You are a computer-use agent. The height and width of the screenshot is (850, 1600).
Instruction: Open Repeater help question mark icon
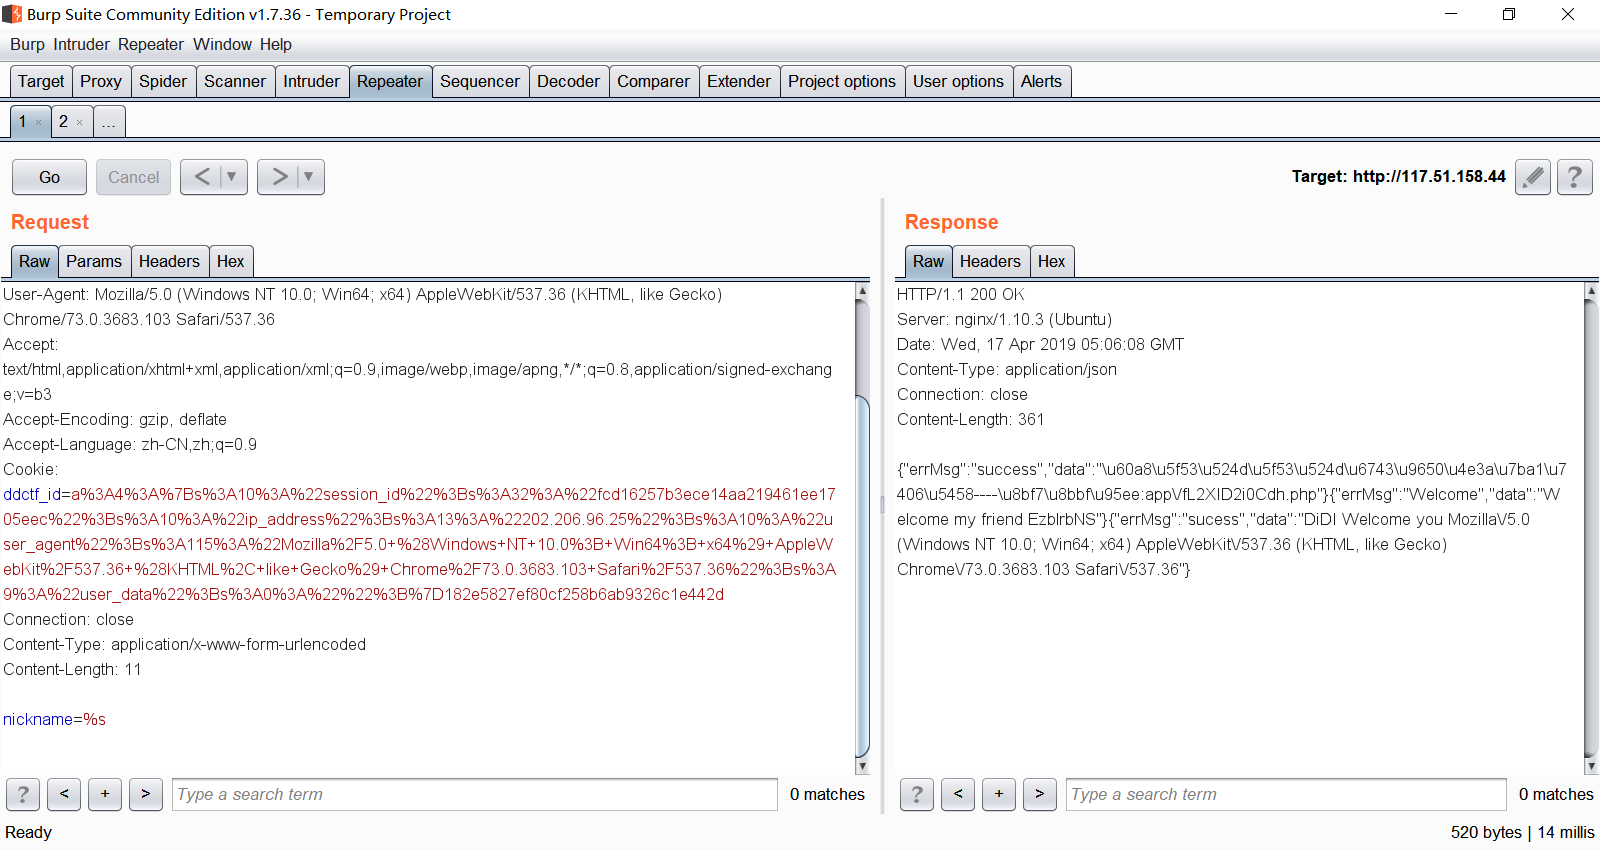pos(1574,177)
